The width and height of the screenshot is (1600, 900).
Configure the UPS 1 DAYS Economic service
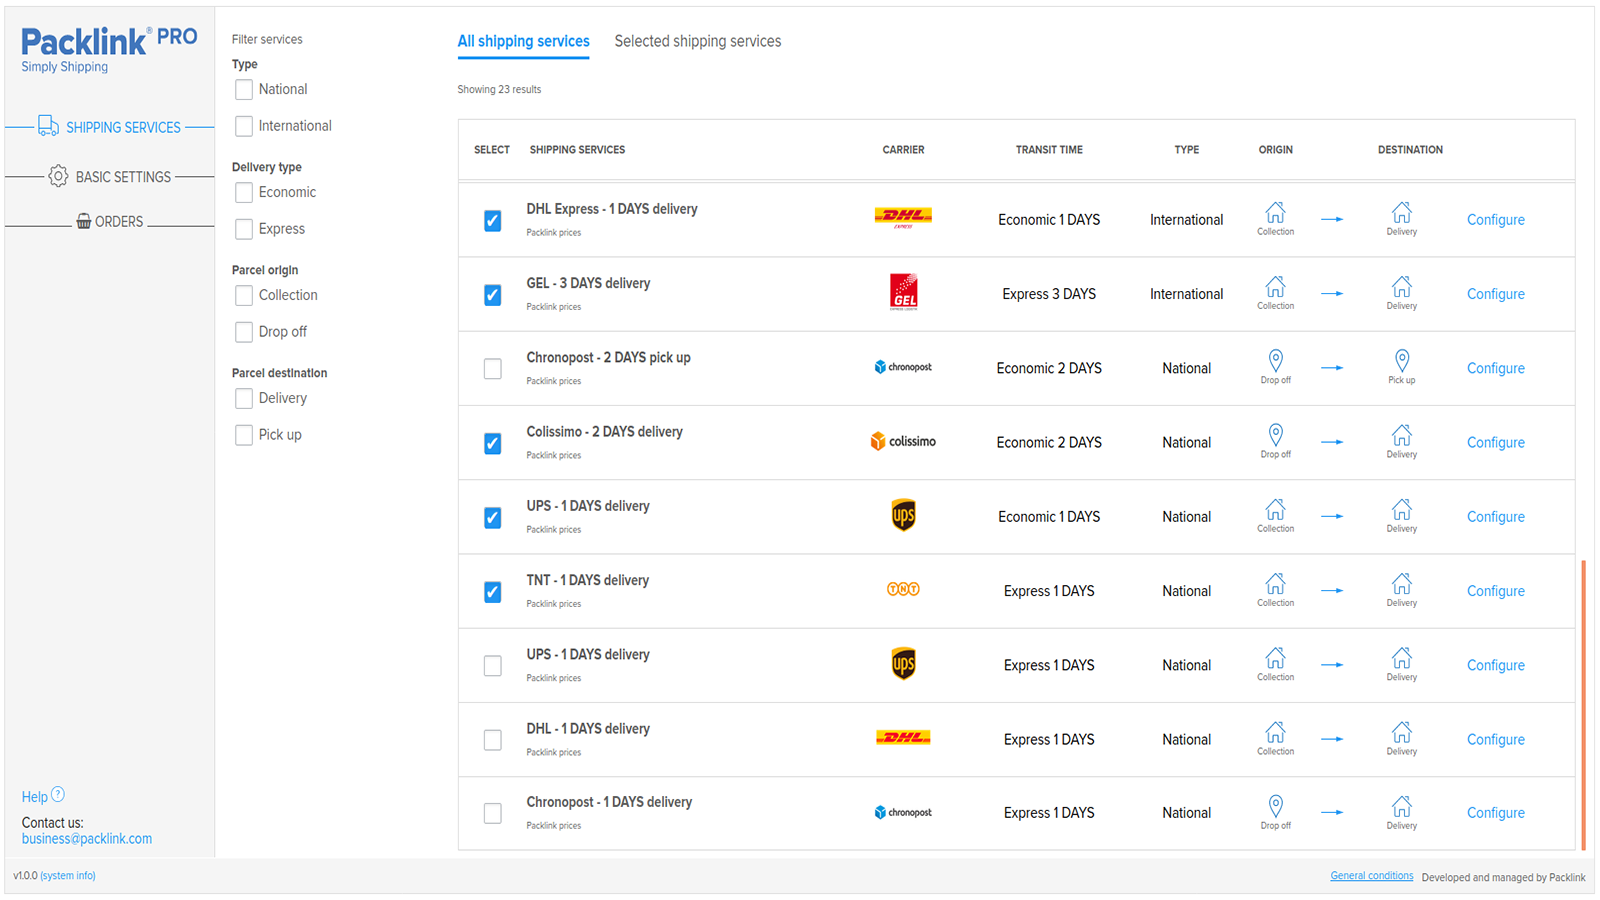click(x=1495, y=516)
